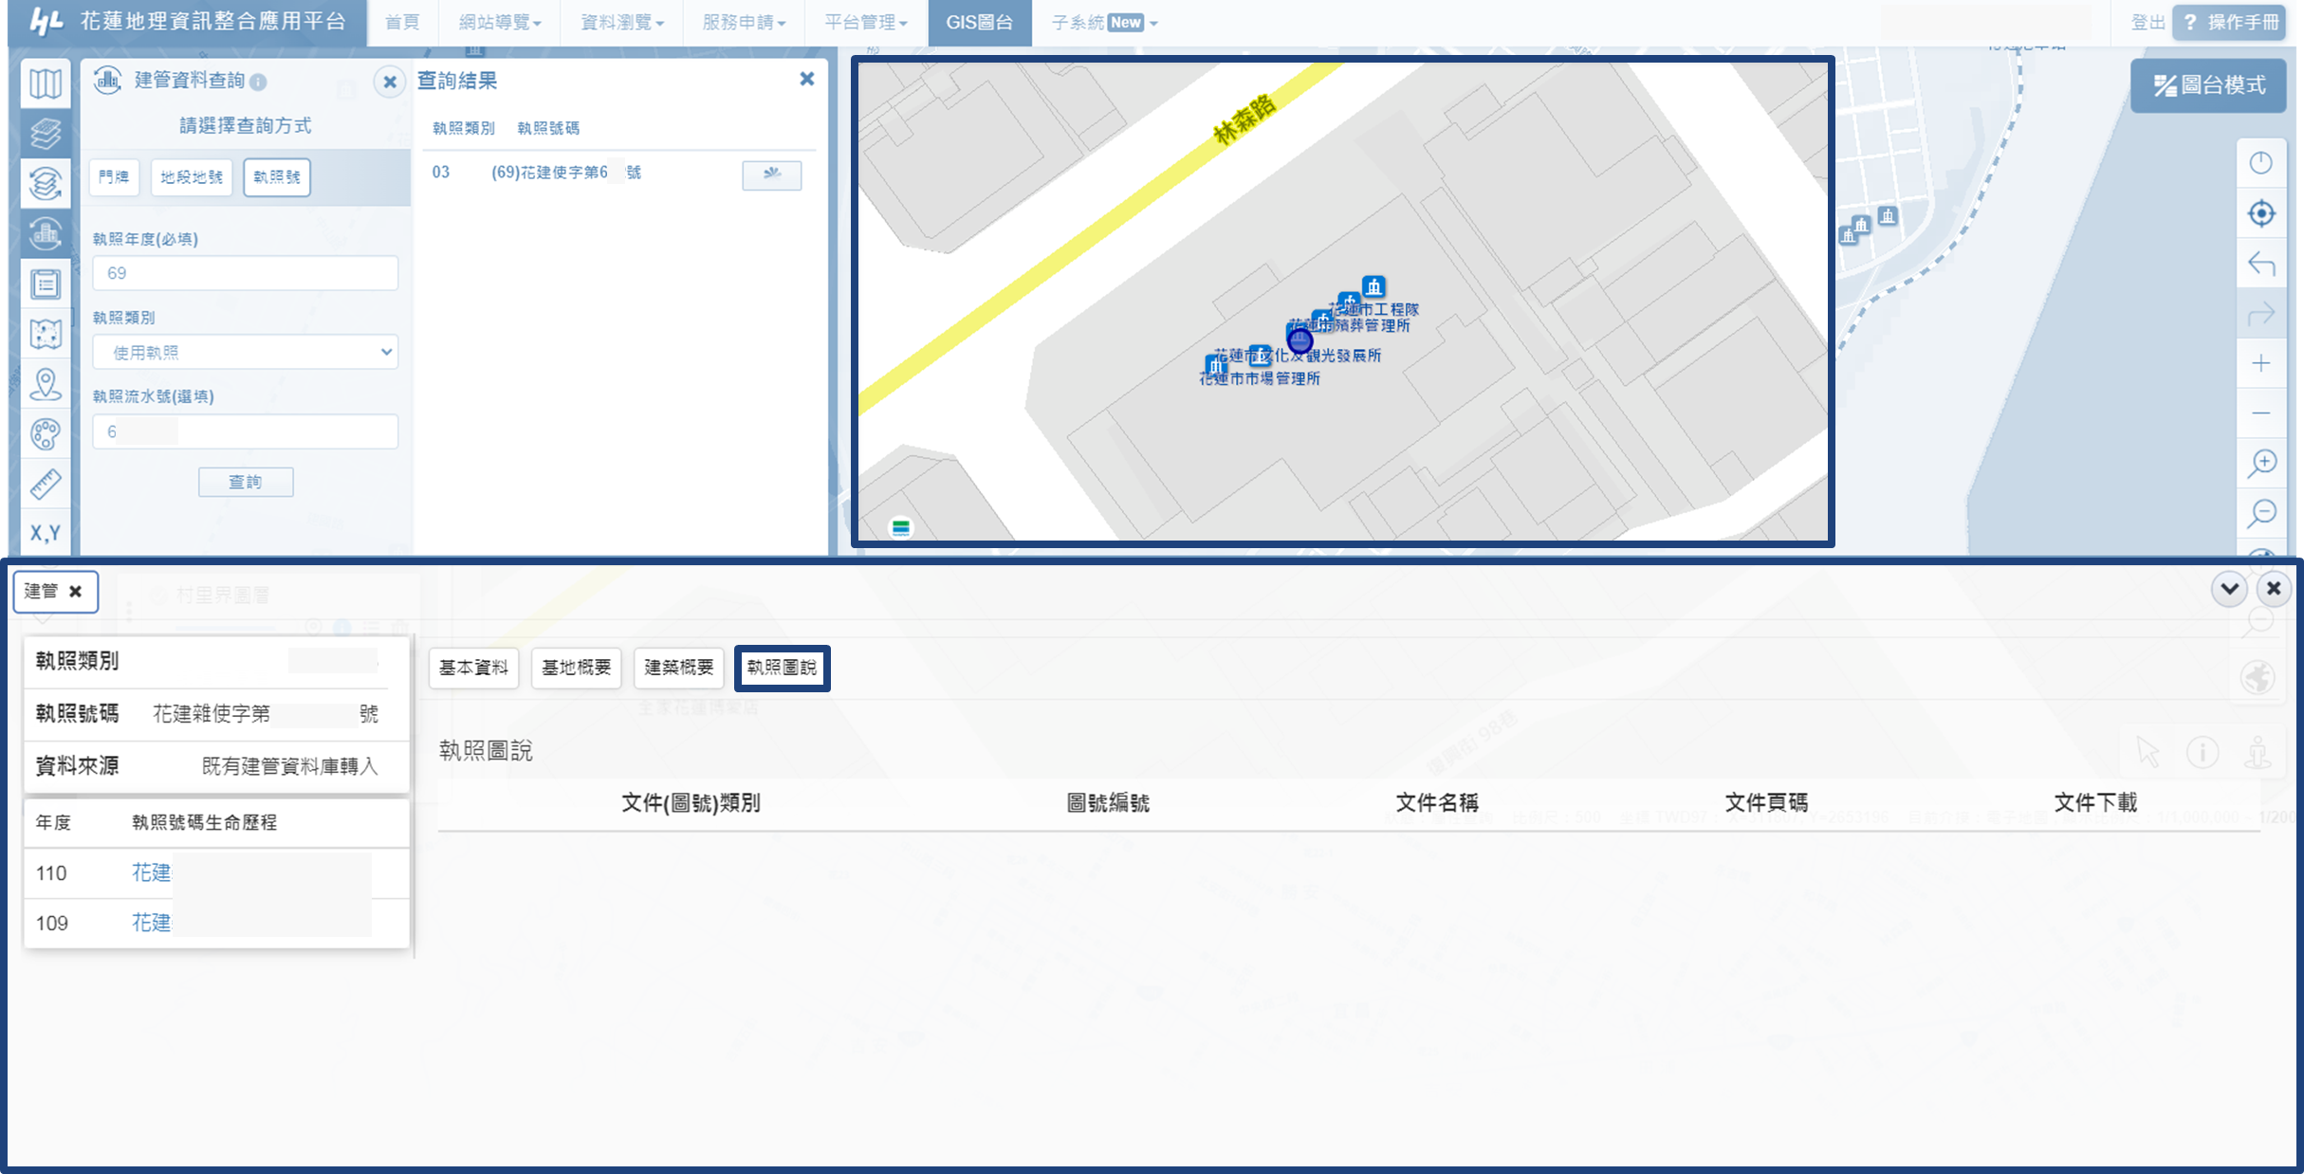
Task: Collapse bottom panel with chevron button
Action: [x=2229, y=589]
